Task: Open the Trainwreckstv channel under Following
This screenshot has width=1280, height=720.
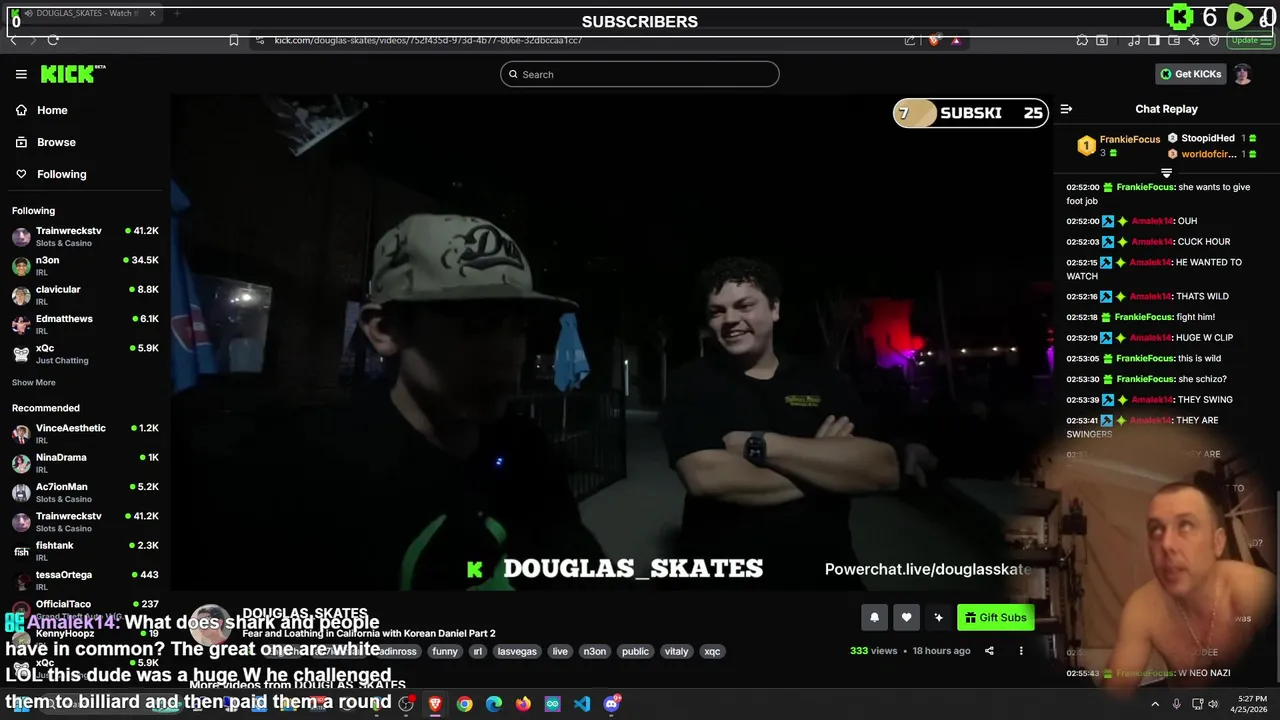Action: pyautogui.click(x=84, y=236)
